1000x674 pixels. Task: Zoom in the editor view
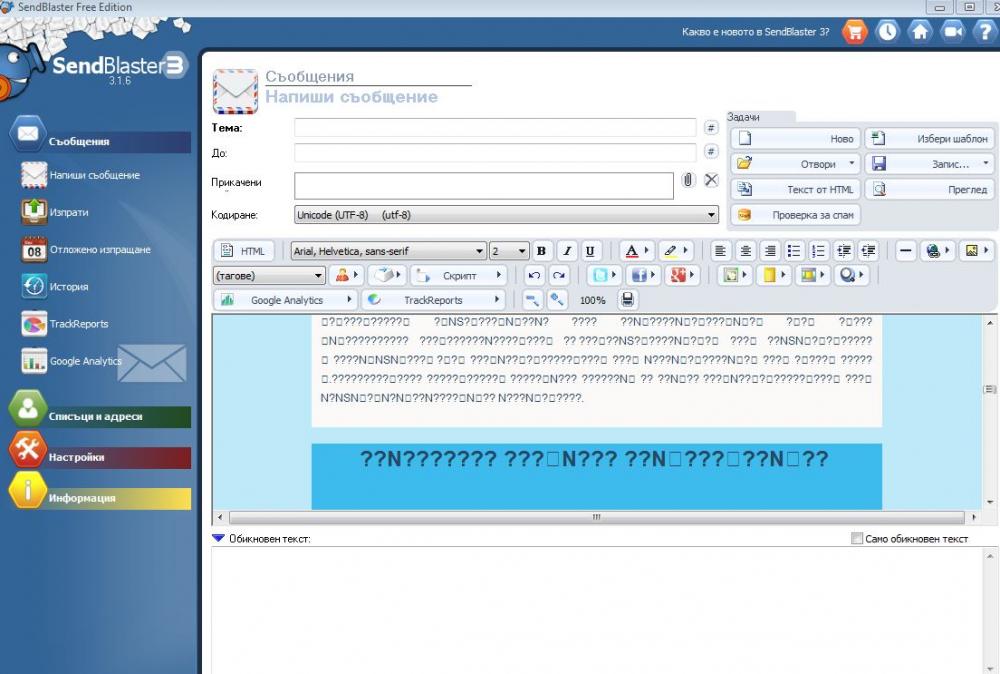pos(557,300)
